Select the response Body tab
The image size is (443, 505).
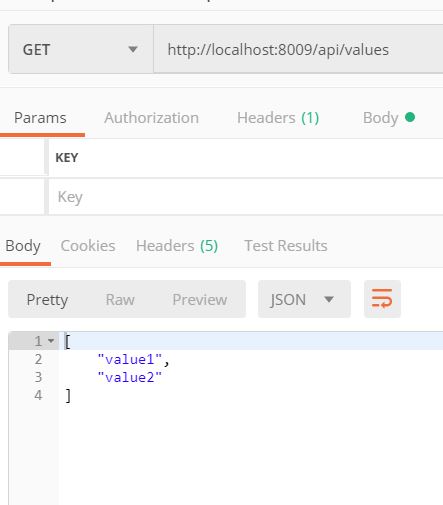click(23, 246)
